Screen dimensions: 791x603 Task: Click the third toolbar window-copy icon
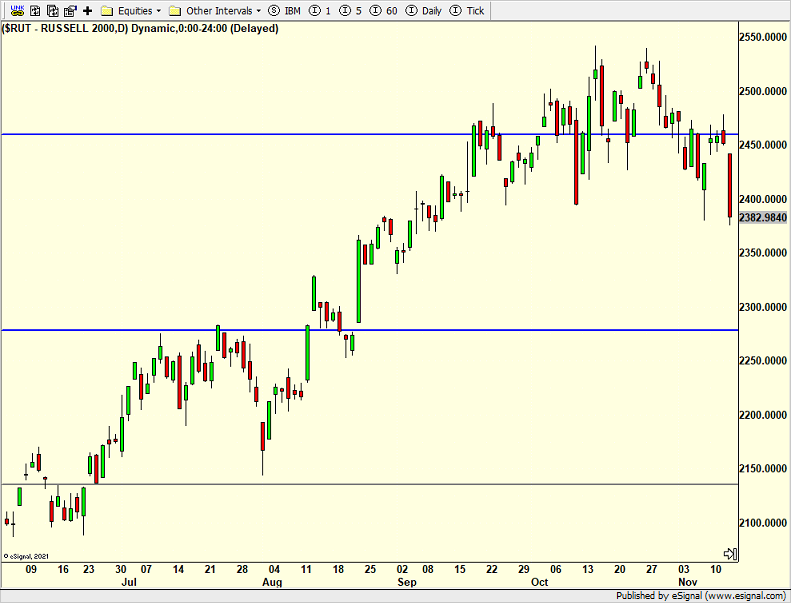(x=51, y=10)
